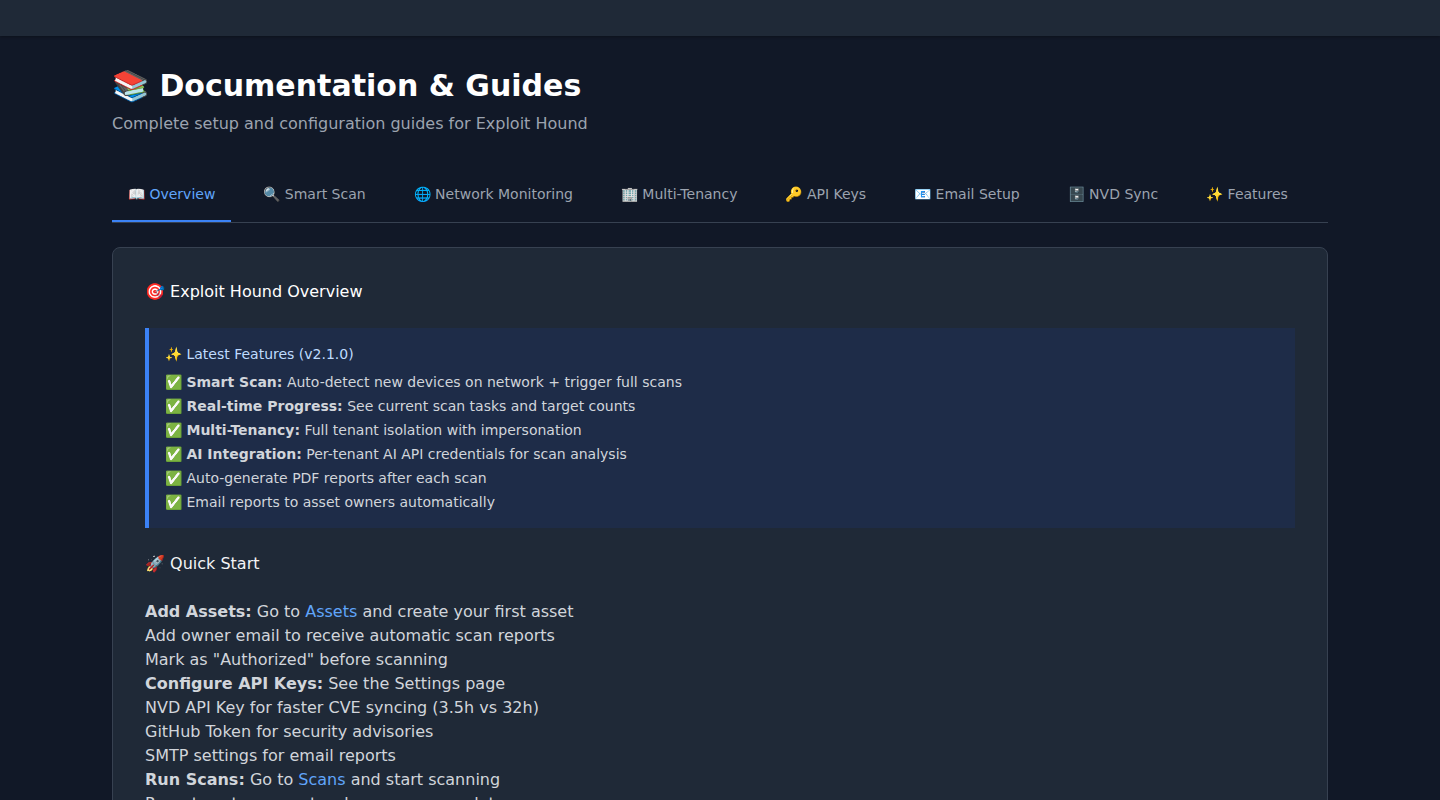
Task: Click the email icon on Email Setup tab
Action: point(922,194)
